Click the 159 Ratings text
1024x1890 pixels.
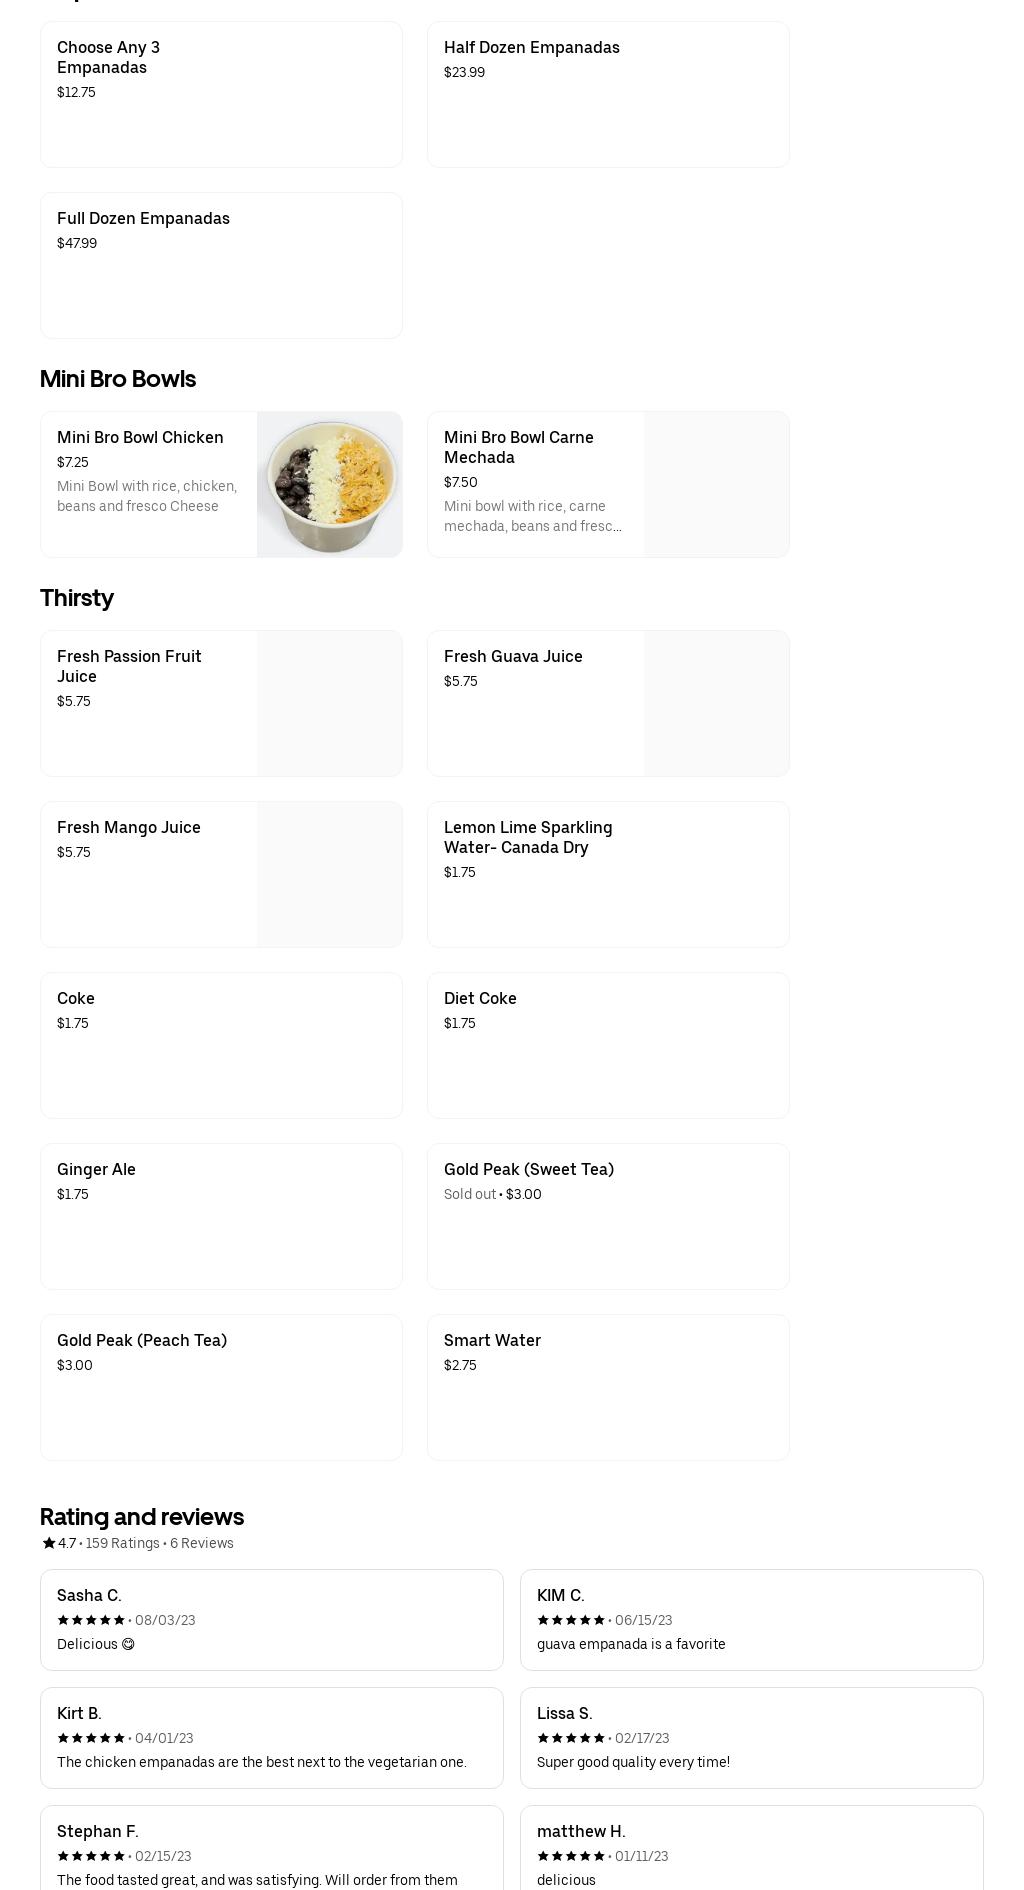pyautogui.click(x=122, y=1543)
